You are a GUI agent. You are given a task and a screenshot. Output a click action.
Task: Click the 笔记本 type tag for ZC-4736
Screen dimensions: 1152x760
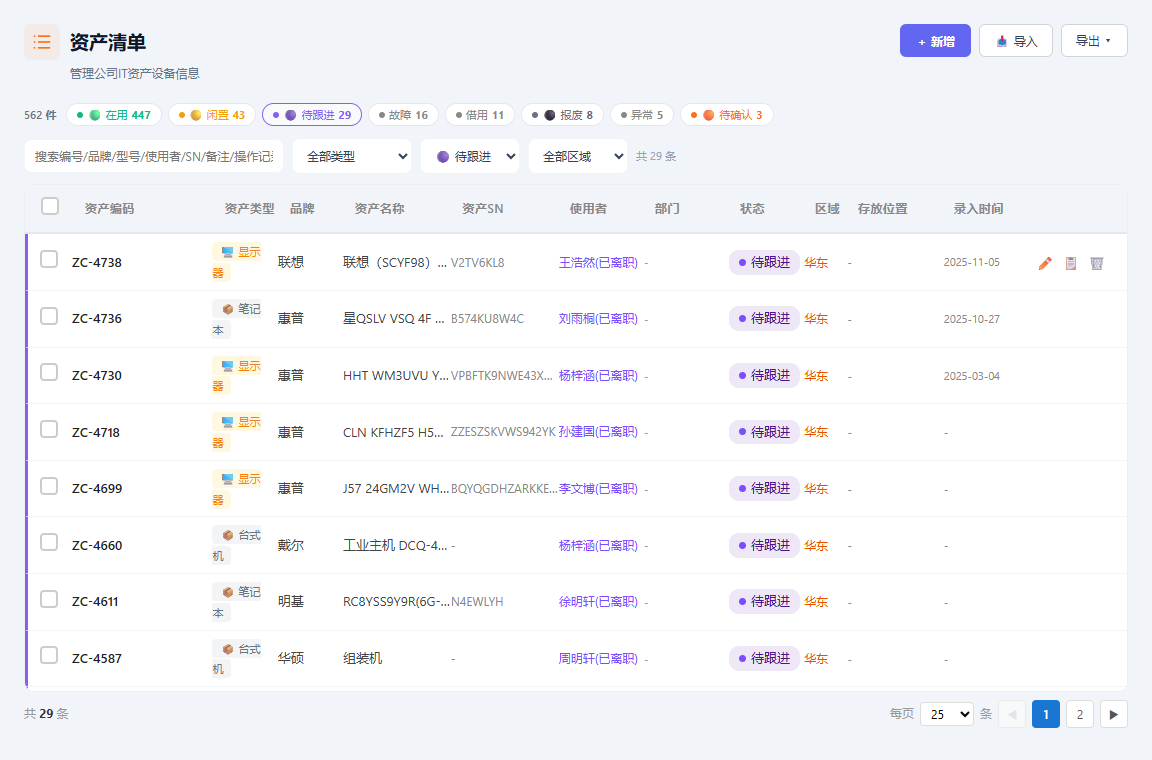(237, 319)
